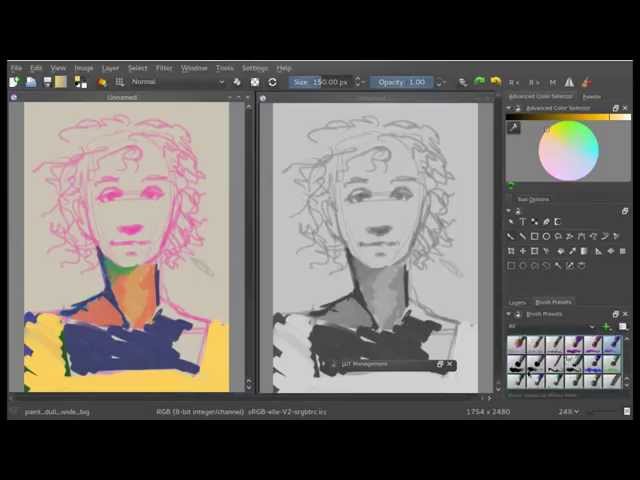Click the Unnamed document title bar
Screen dimensions: 640x480
(x=122, y=97)
